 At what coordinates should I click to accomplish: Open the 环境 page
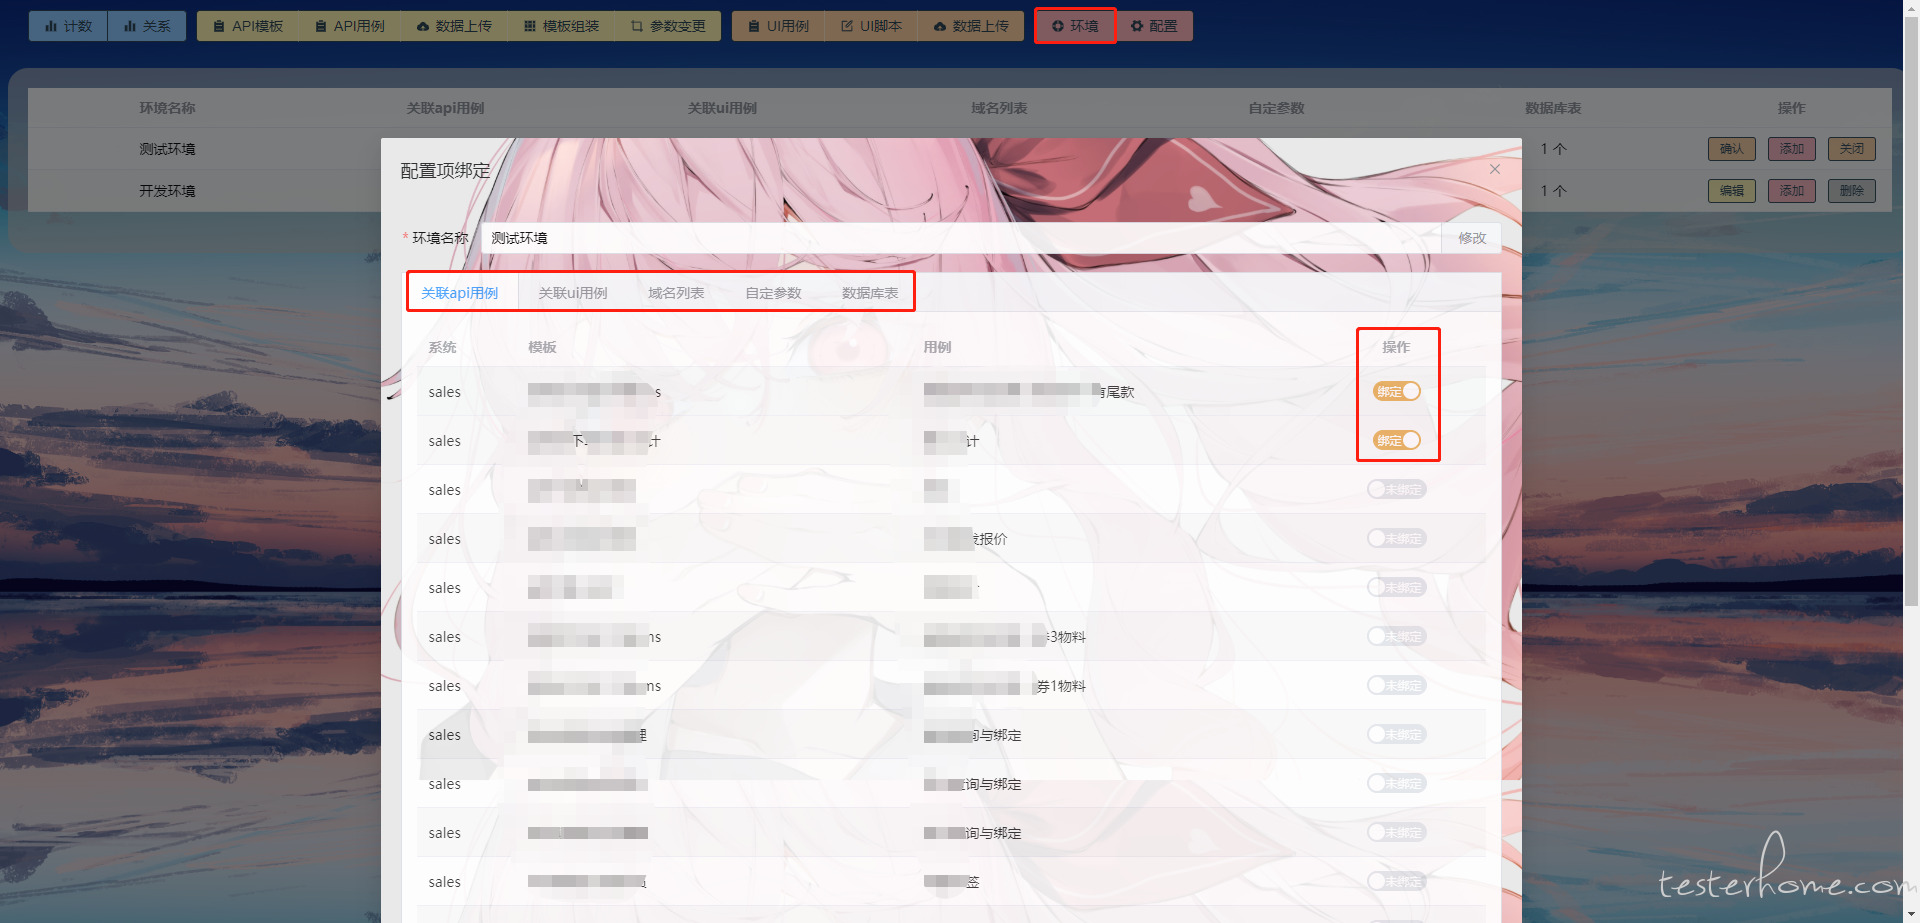1075,26
